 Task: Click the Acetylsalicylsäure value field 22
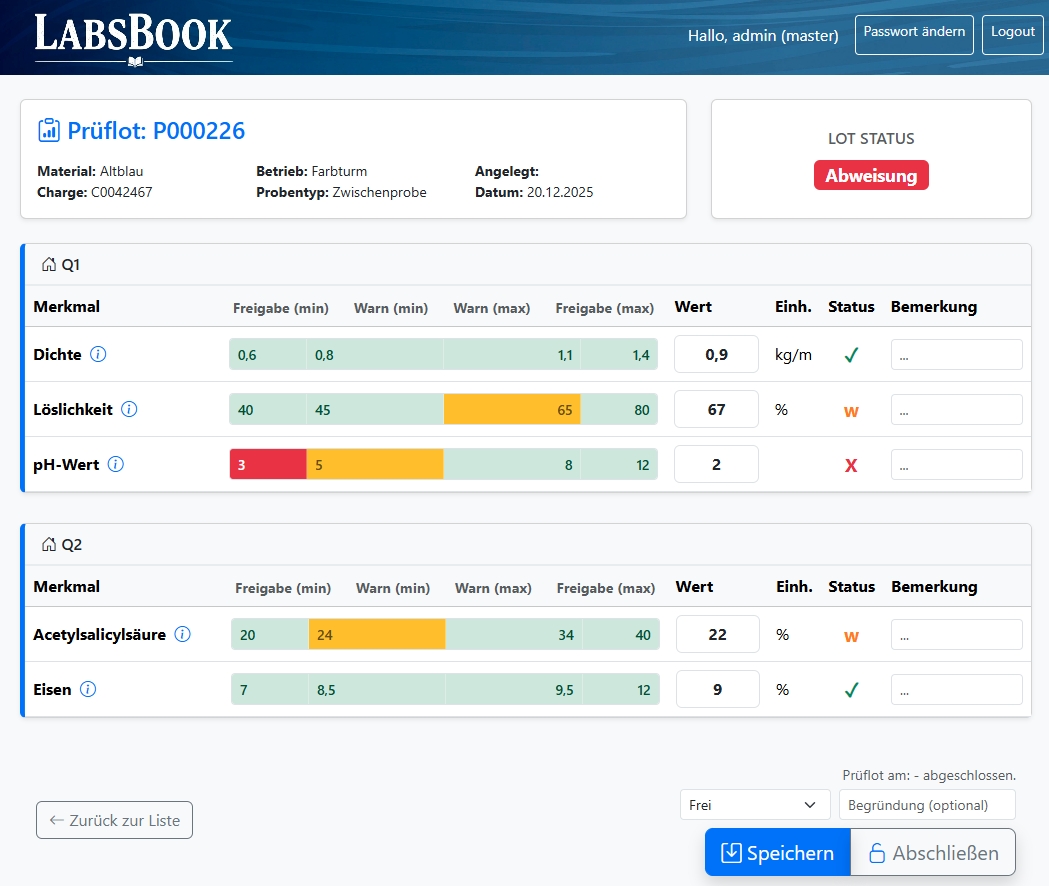tap(718, 634)
